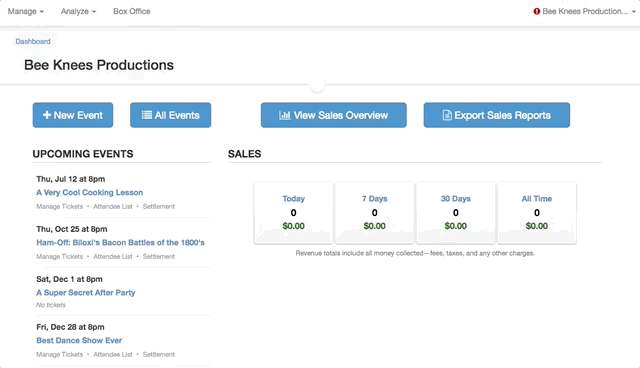Select the Today sales card
This screenshot has height=368, width=640.
click(293, 213)
